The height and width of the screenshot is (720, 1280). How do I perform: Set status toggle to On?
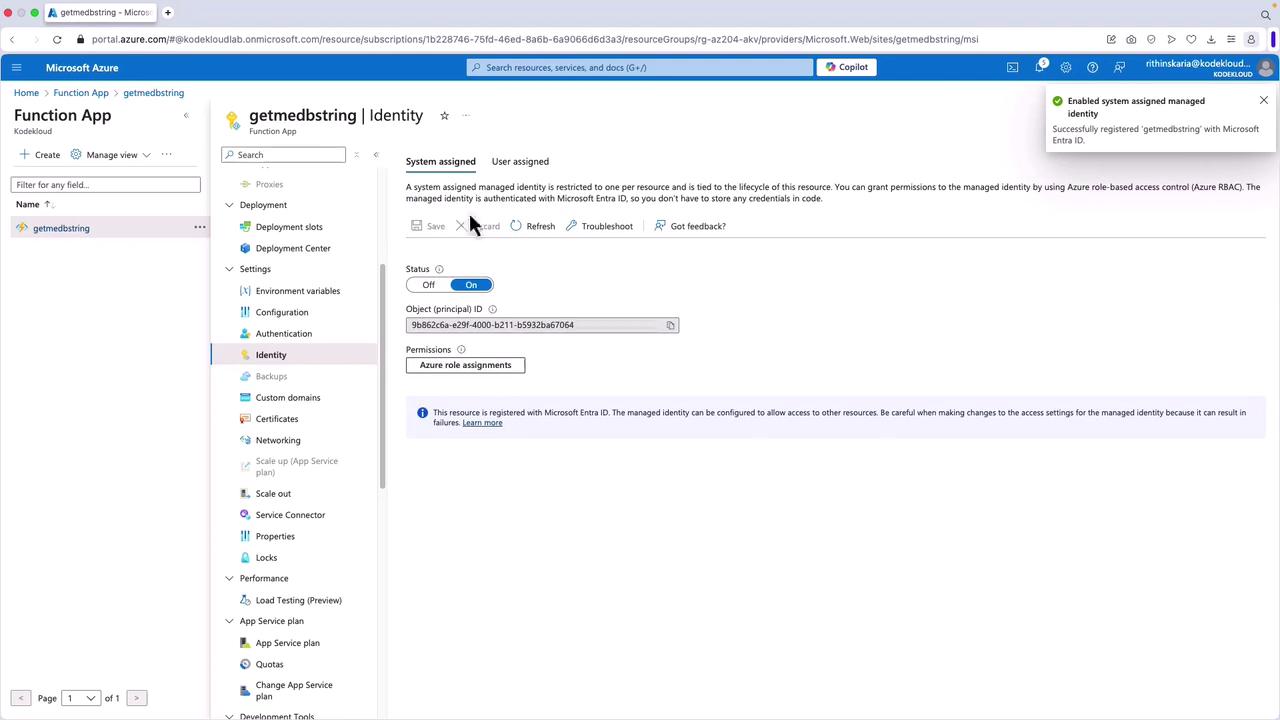(x=471, y=285)
